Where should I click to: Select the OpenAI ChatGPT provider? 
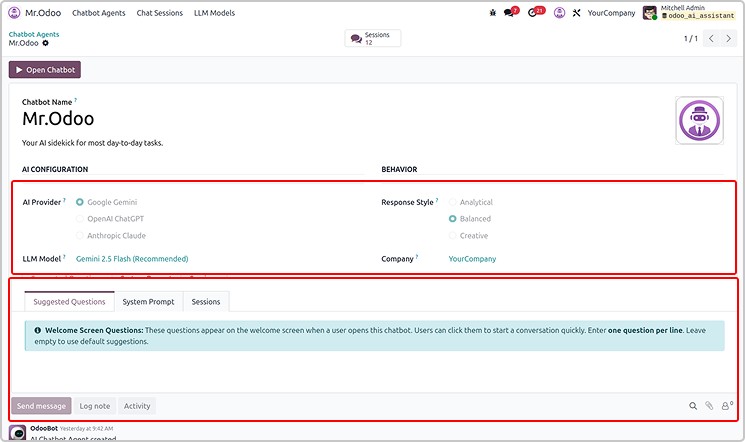[80, 219]
